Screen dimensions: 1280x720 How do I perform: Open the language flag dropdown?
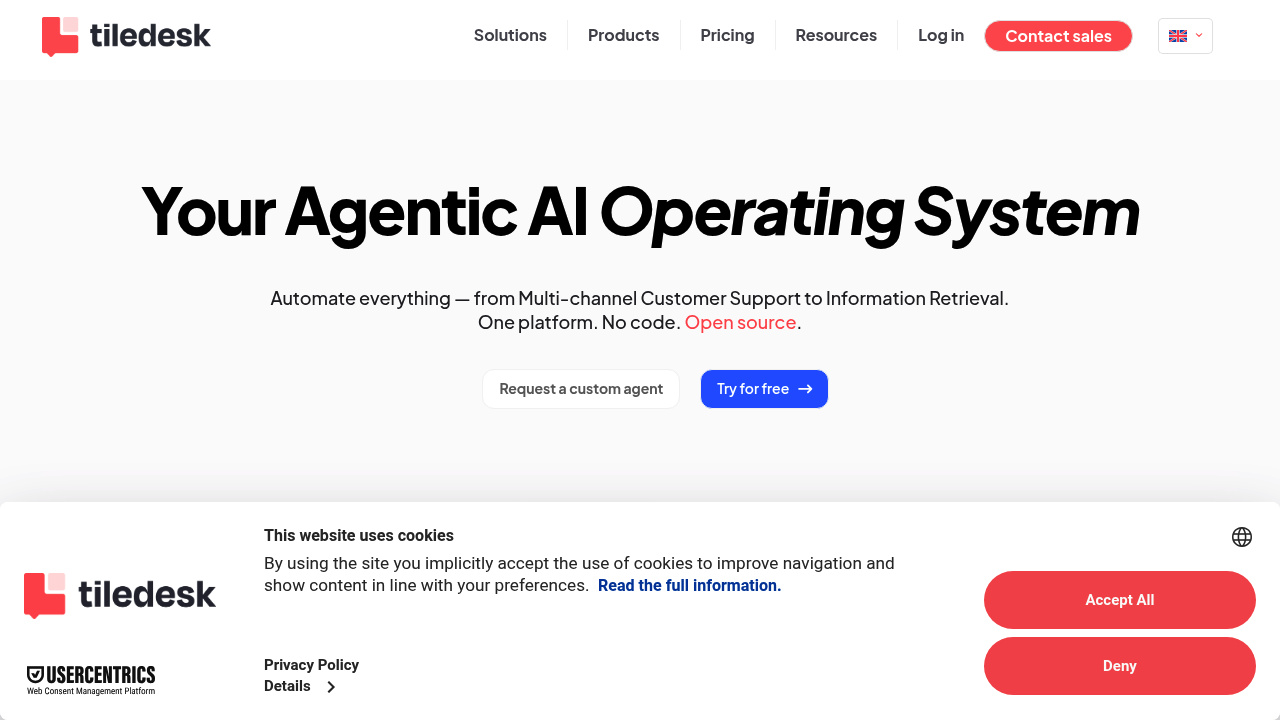pos(1185,36)
